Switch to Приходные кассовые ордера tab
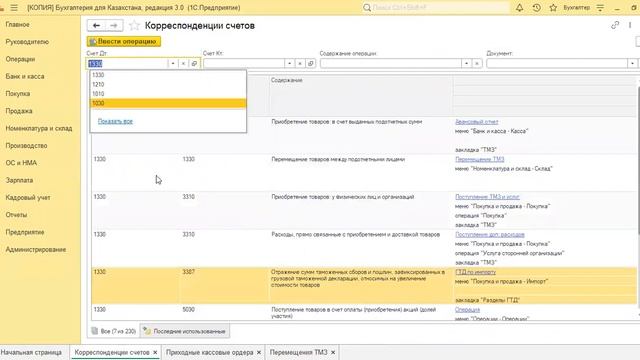This screenshot has height=360, width=640. [209, 352]
